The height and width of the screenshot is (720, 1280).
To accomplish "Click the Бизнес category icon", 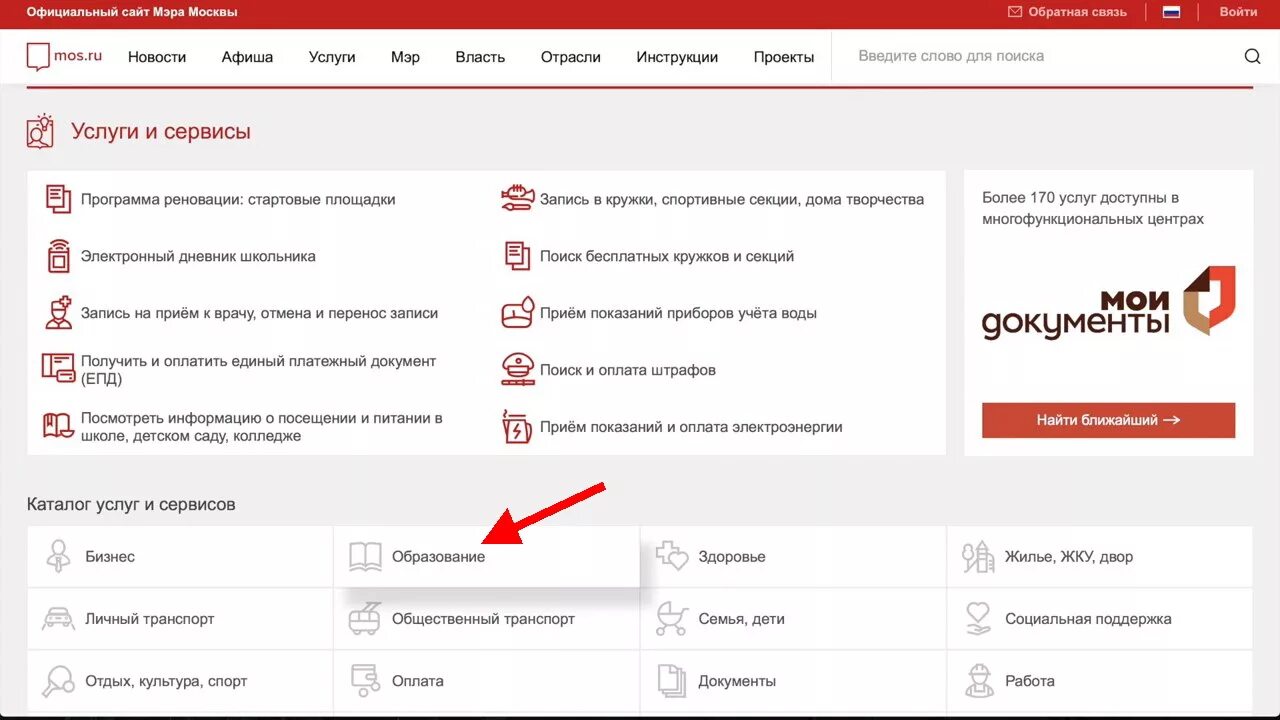I will tap(58, 556).
